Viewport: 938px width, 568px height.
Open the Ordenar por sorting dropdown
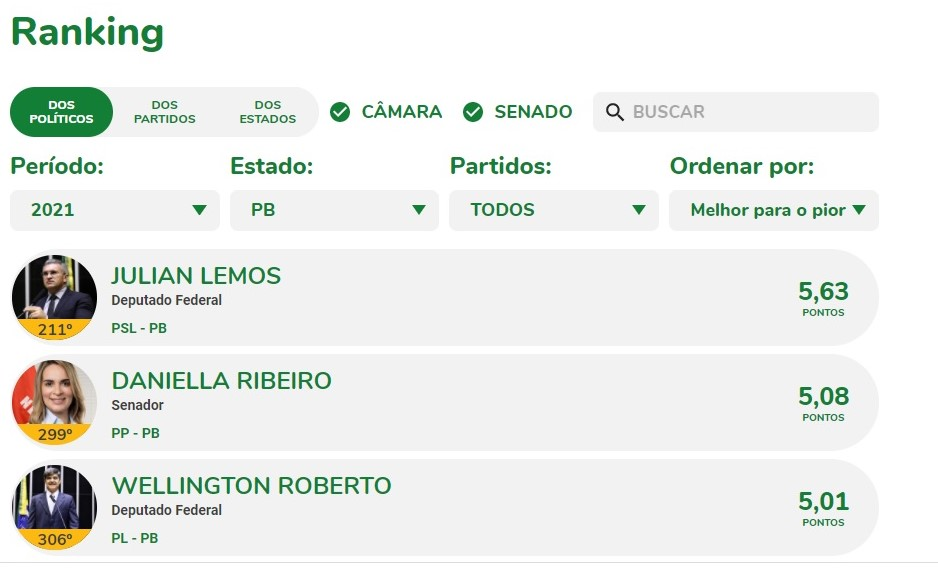(x=774, y=210)
